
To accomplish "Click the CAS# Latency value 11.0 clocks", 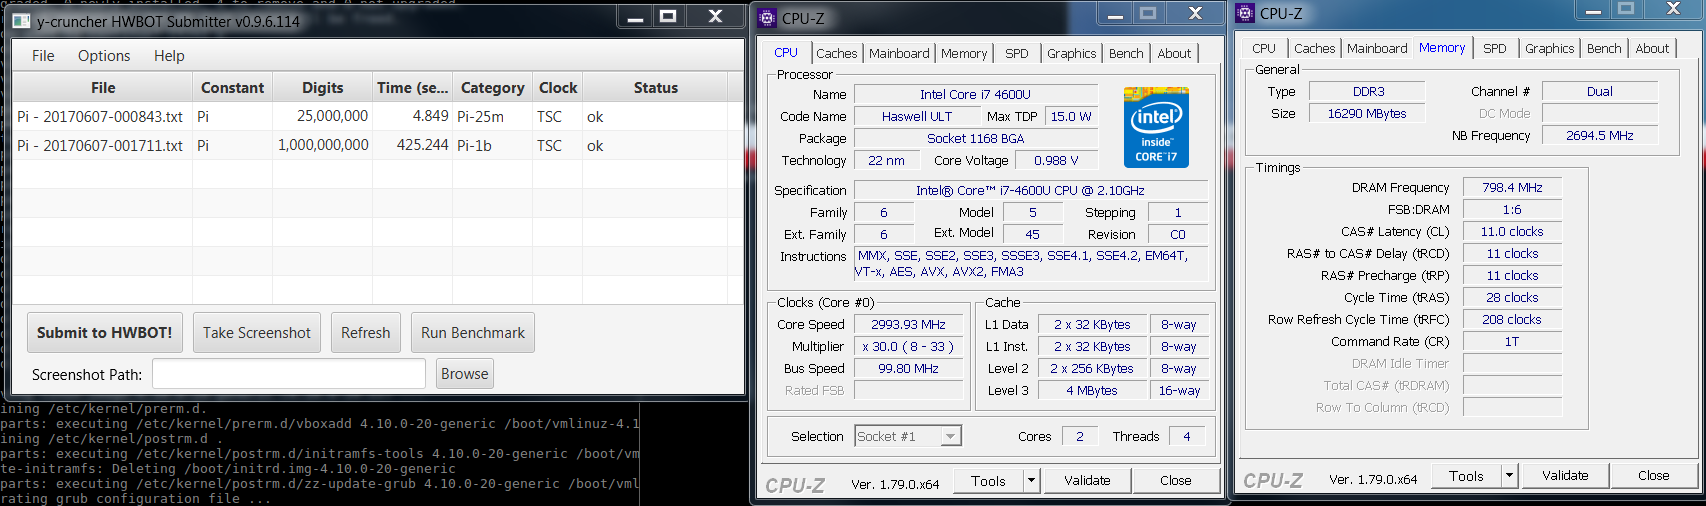I will tap(1512, 232).
